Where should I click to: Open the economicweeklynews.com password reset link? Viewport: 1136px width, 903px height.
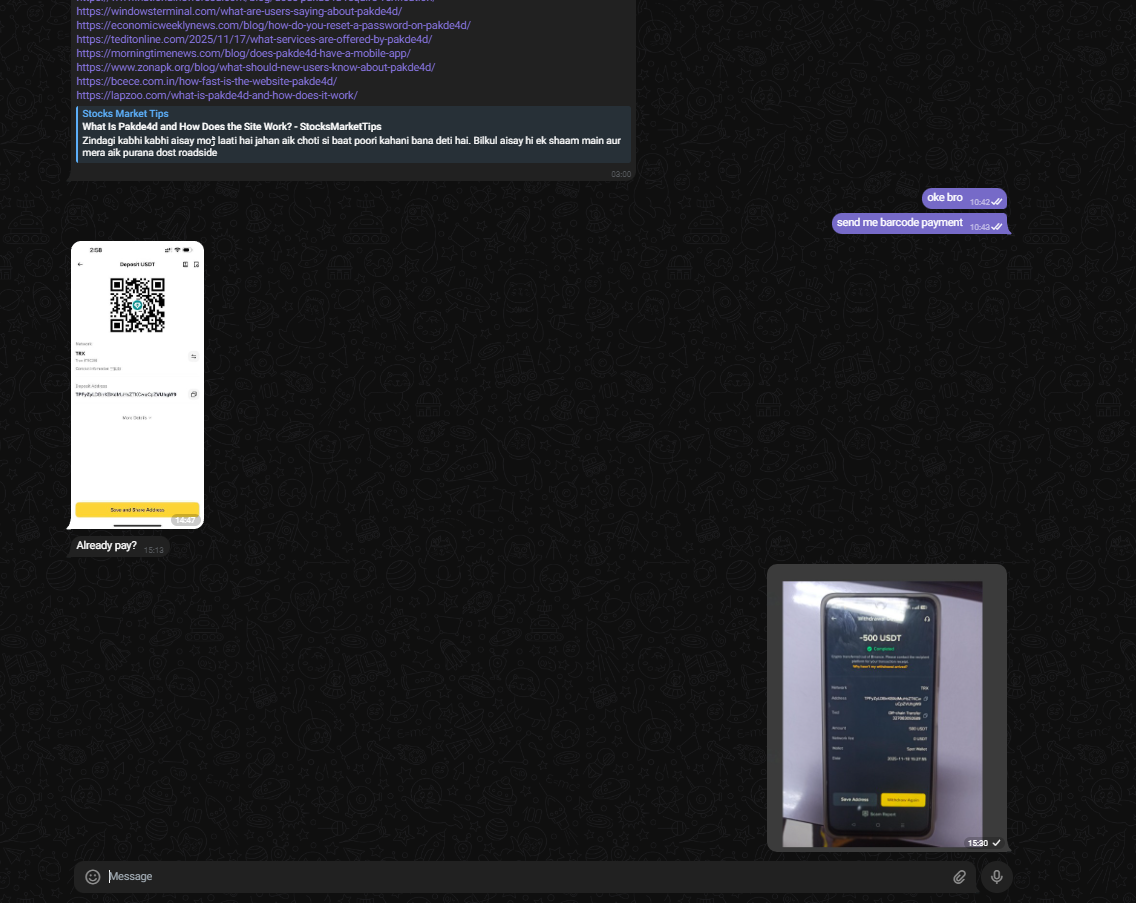click(x=273, y=26)
